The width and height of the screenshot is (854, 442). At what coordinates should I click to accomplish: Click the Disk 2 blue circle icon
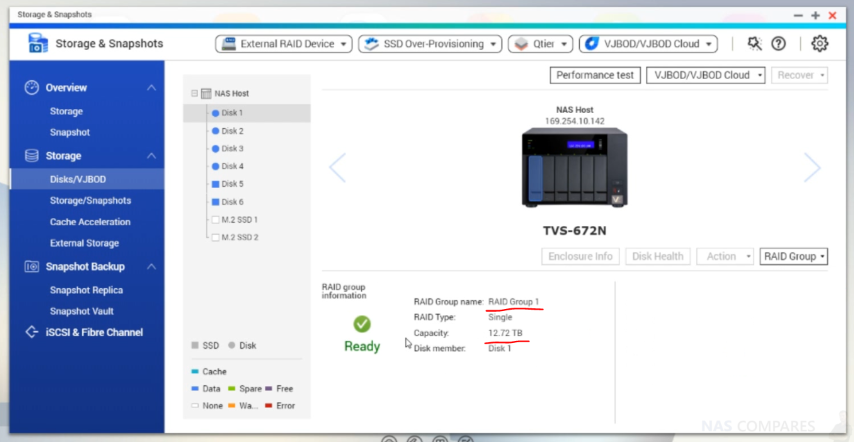click(215, 131)
